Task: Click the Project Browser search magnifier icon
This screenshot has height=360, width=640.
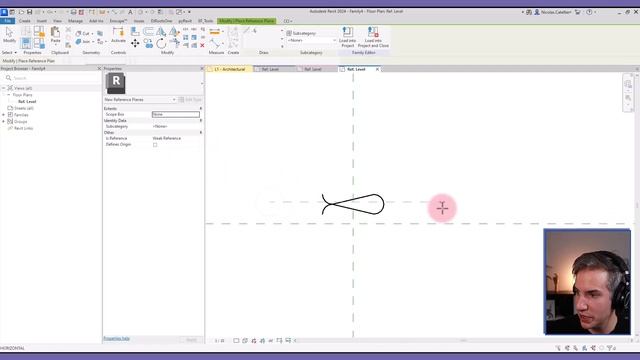Action: tap(8, 78)
